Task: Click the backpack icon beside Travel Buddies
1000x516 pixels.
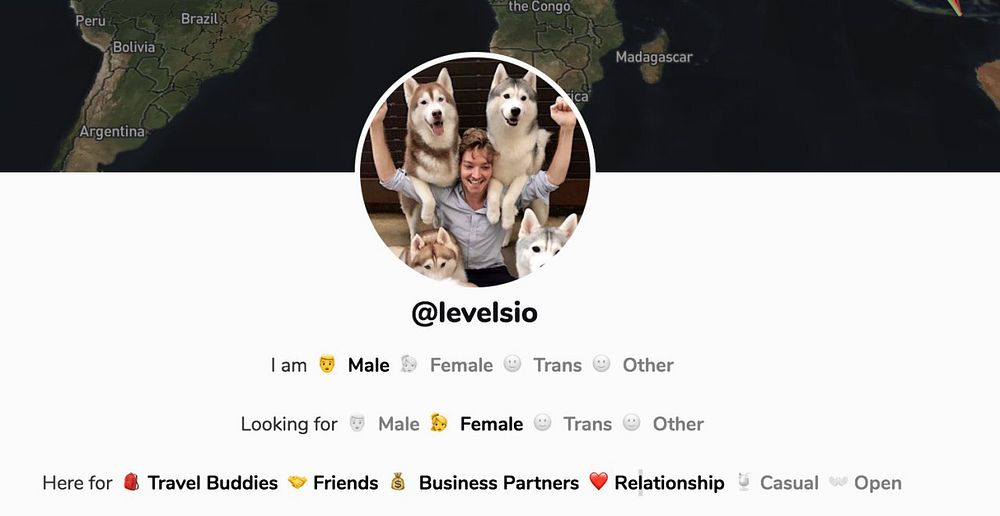Action: point(131,482)
